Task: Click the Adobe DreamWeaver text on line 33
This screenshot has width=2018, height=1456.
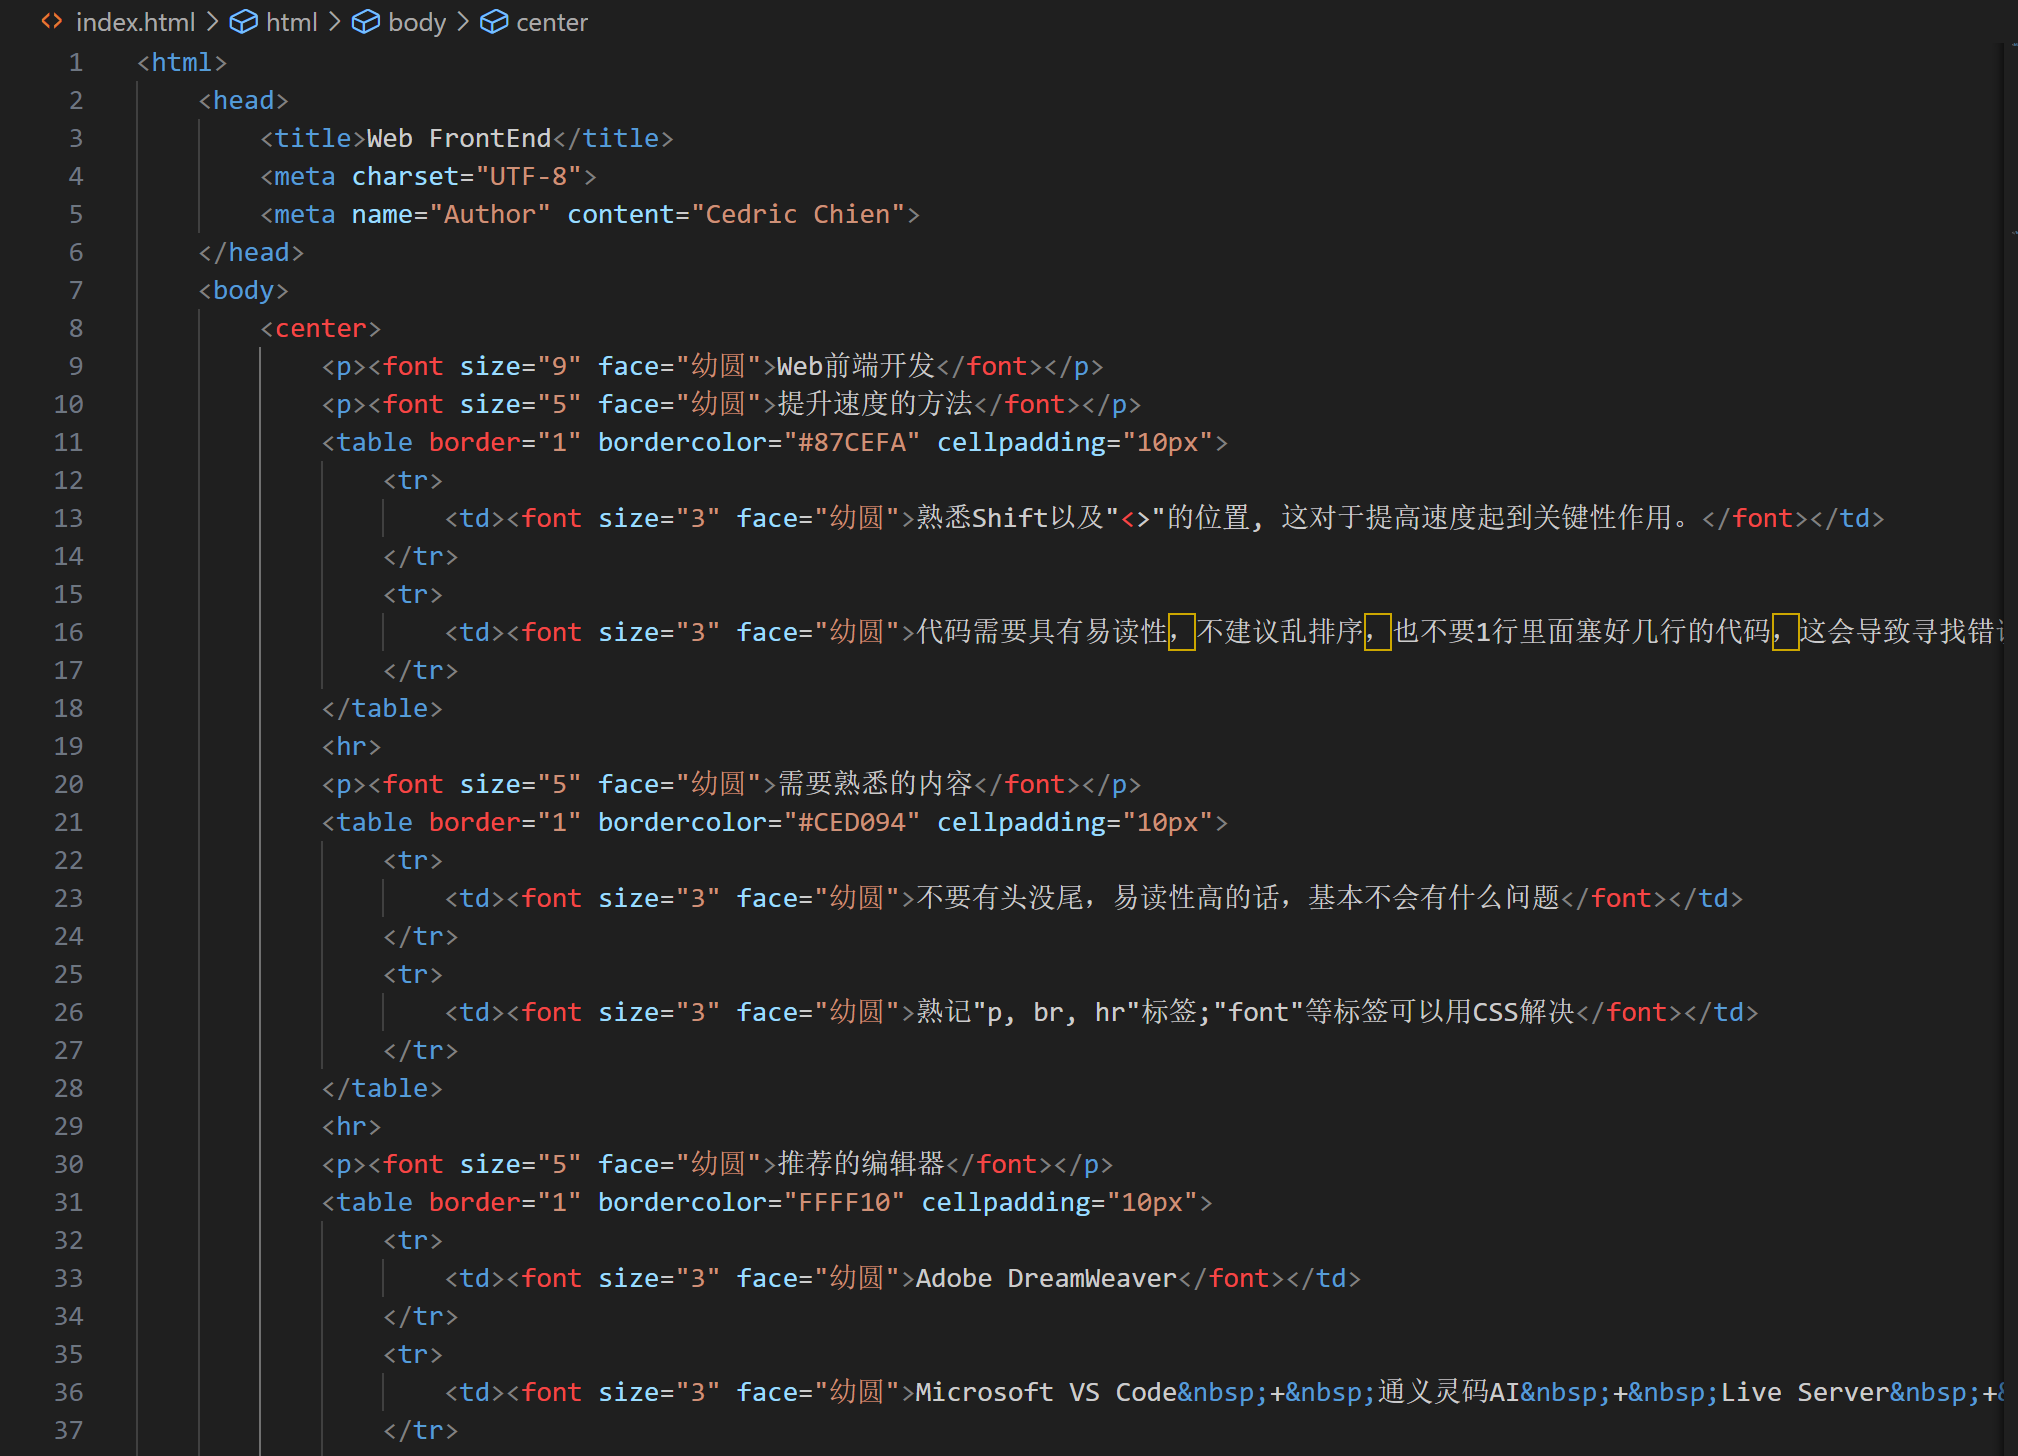Action: click(x=1046, y=1278)
